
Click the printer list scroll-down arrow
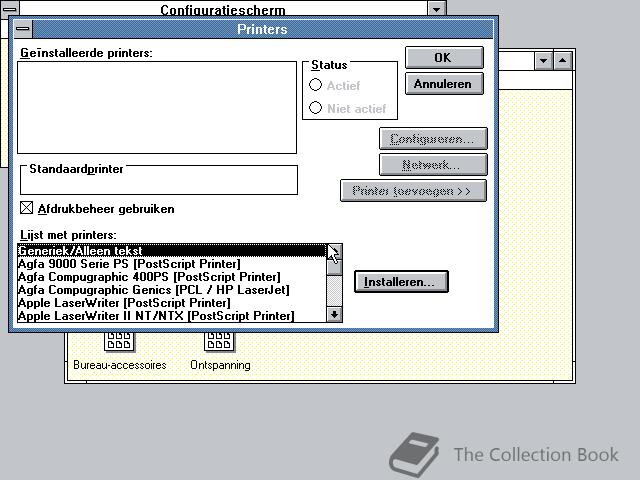pos(335,315)
